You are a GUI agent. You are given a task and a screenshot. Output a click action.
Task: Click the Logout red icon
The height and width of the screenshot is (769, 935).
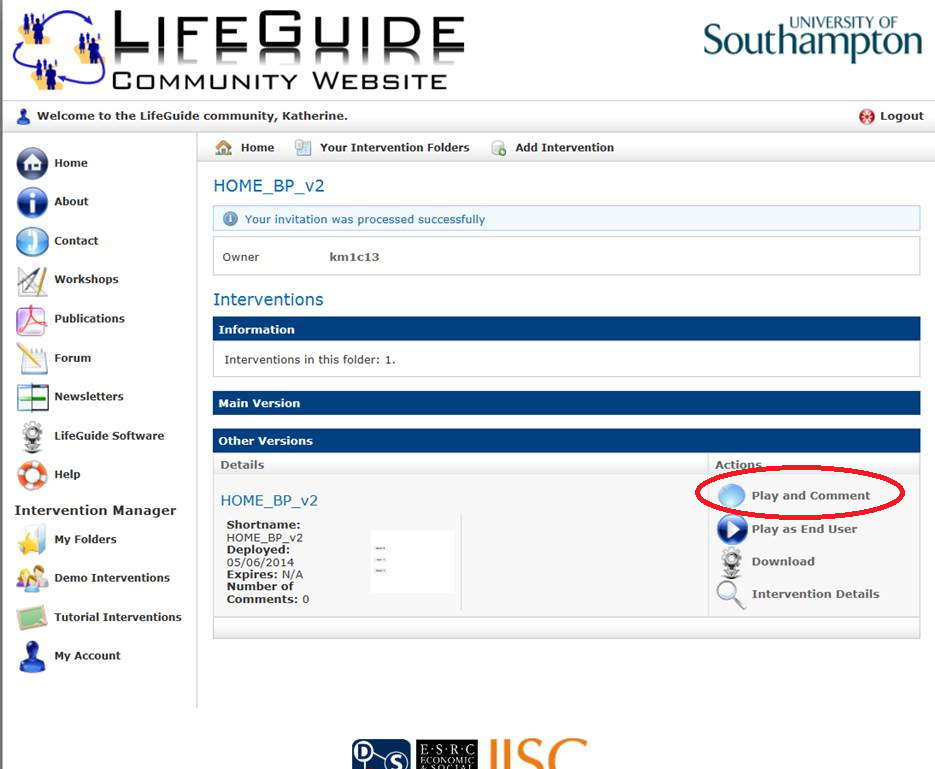866,116
